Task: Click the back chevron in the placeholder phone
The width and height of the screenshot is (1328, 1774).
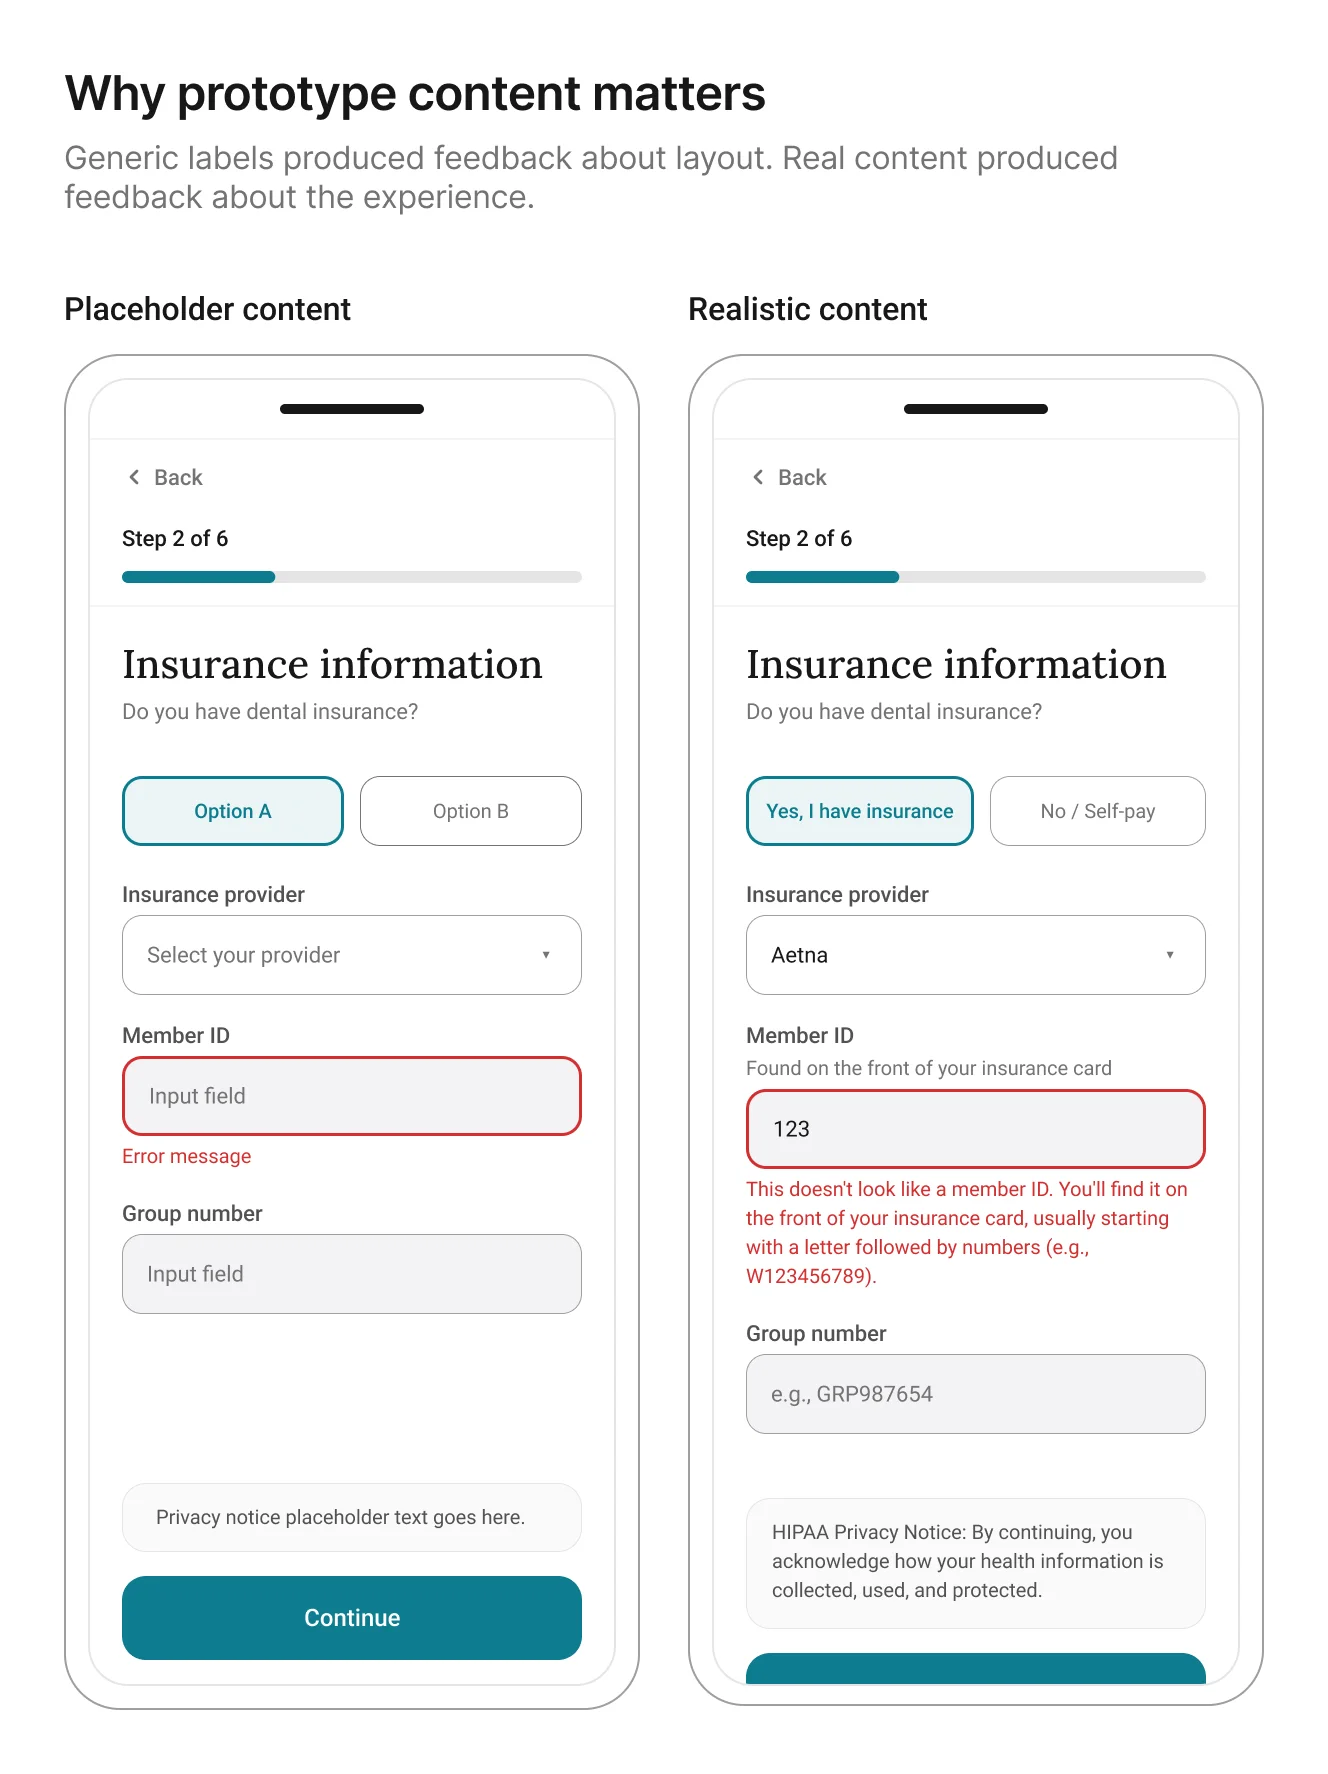Action: [134, 477]
